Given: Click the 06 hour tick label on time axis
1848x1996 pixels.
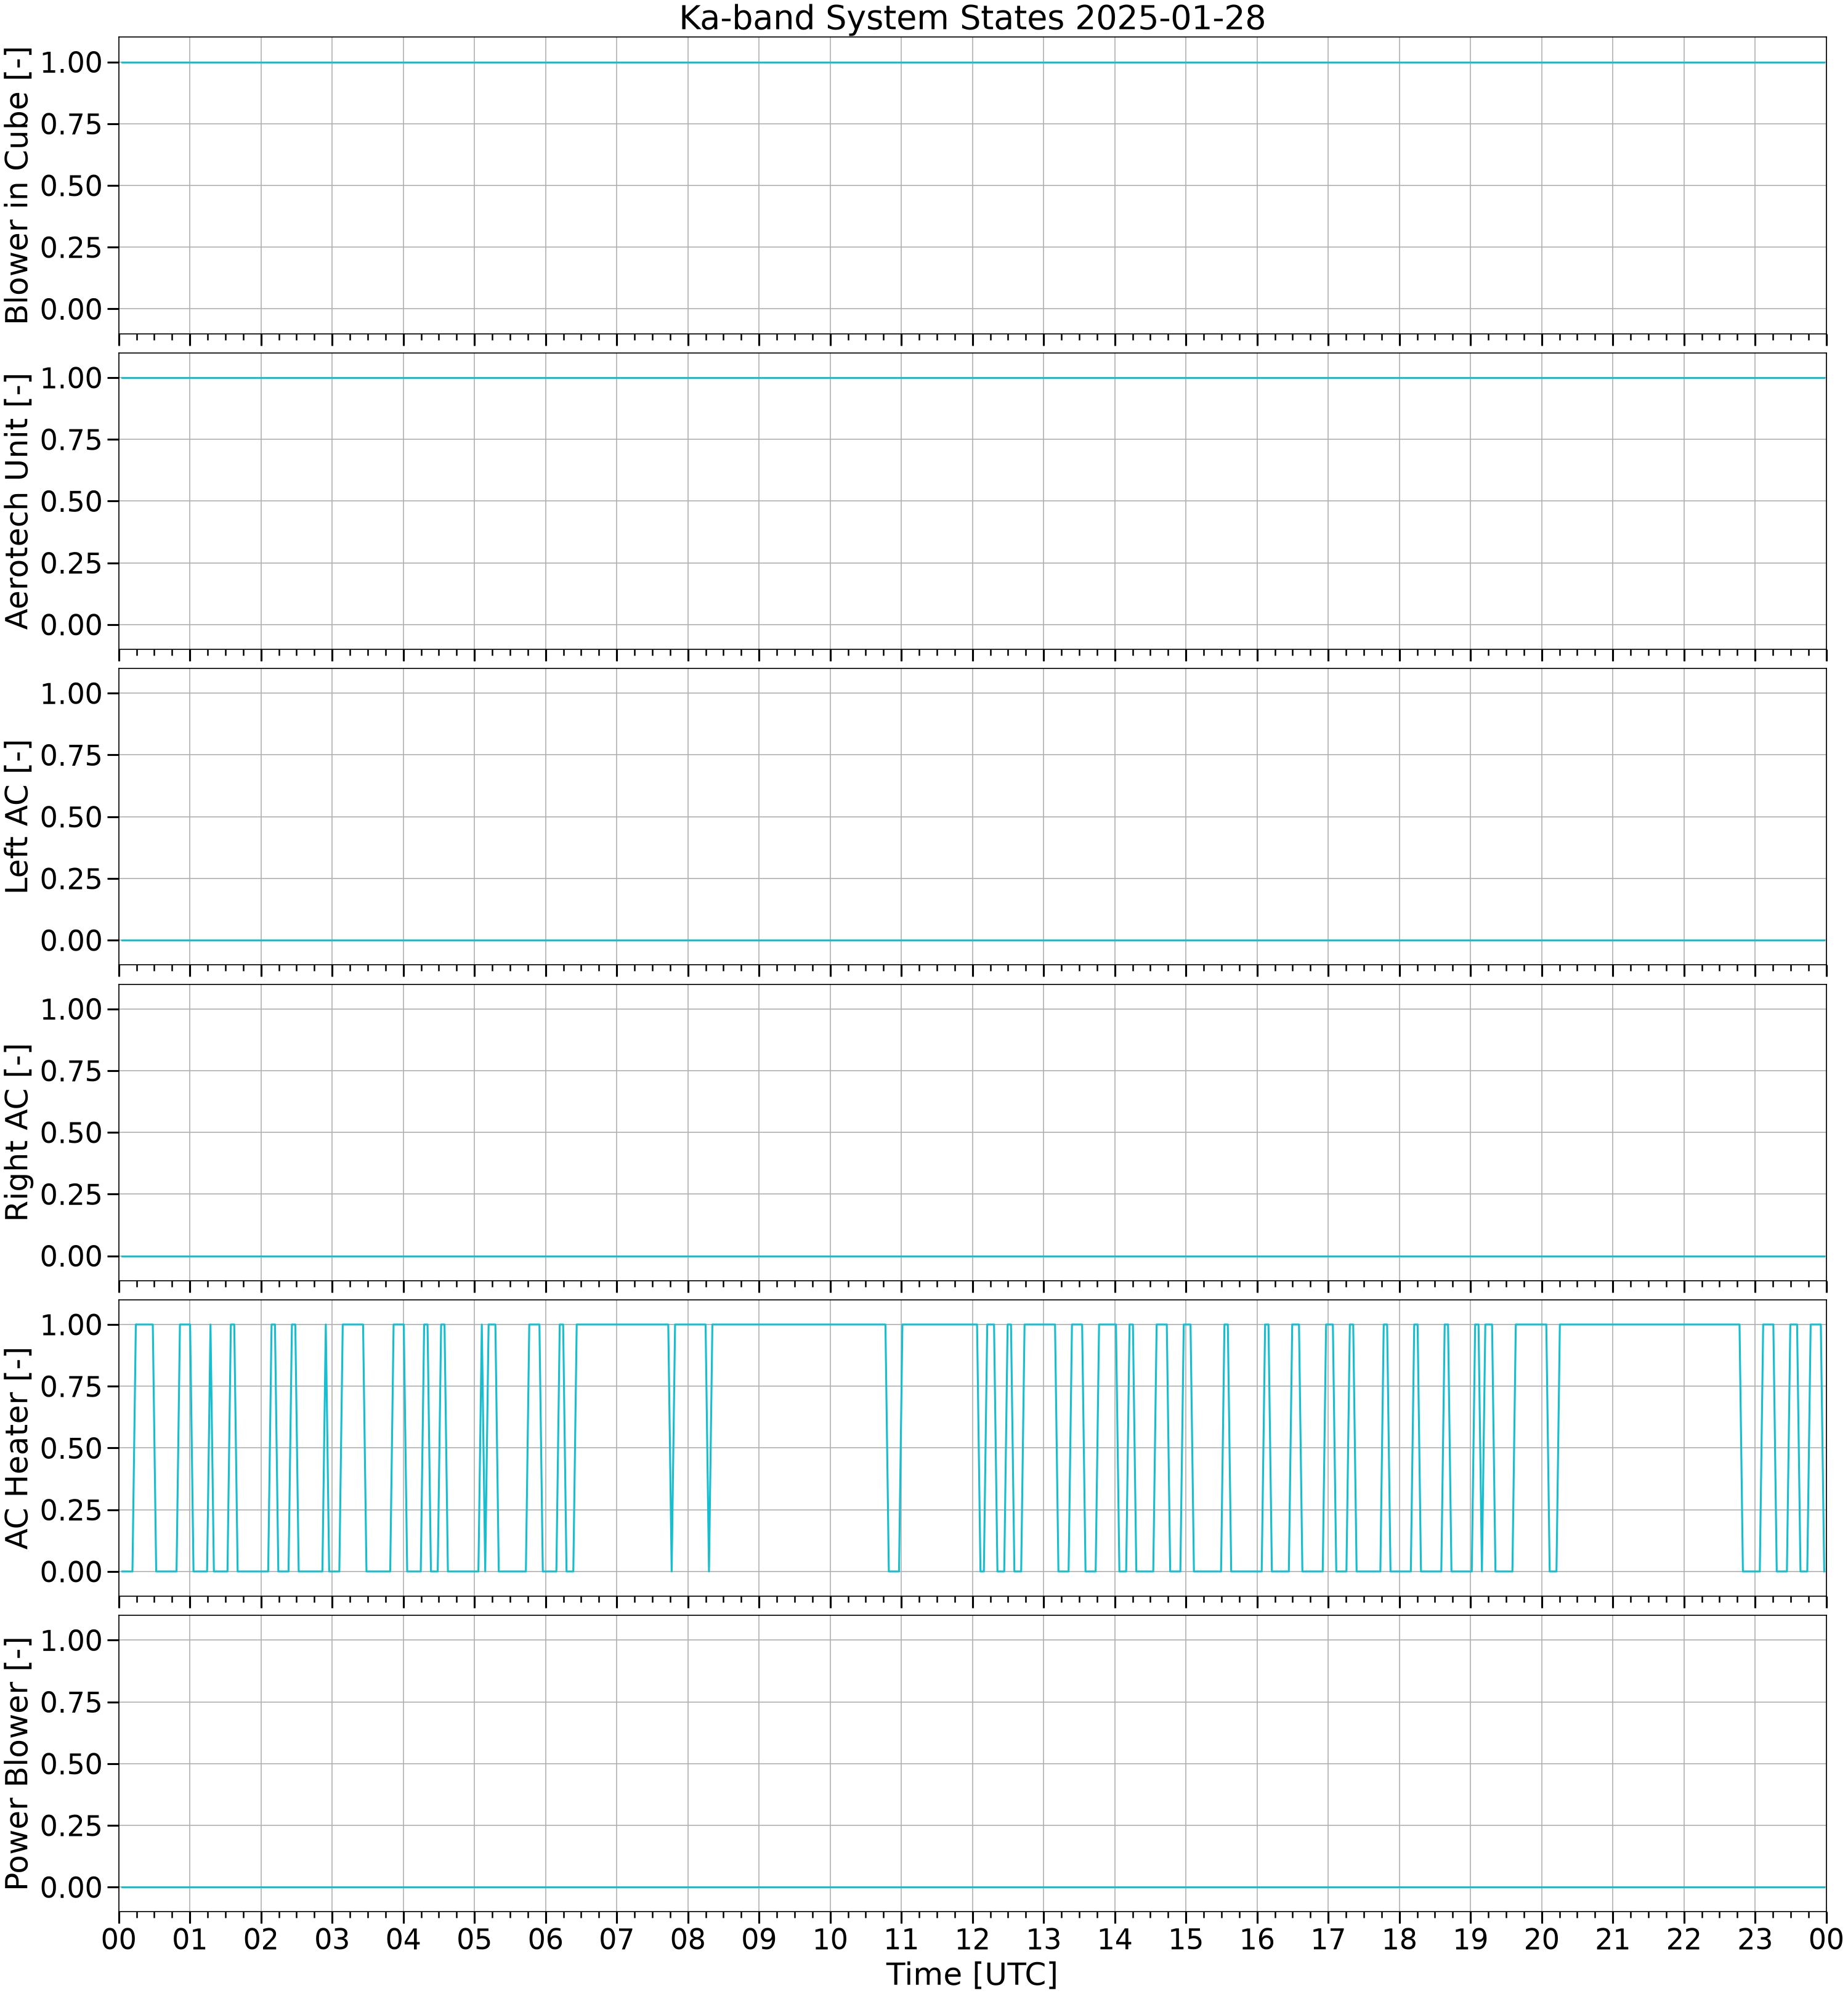Looking at the screenshot, I should pyautogui.click(x=545, y=1939).
